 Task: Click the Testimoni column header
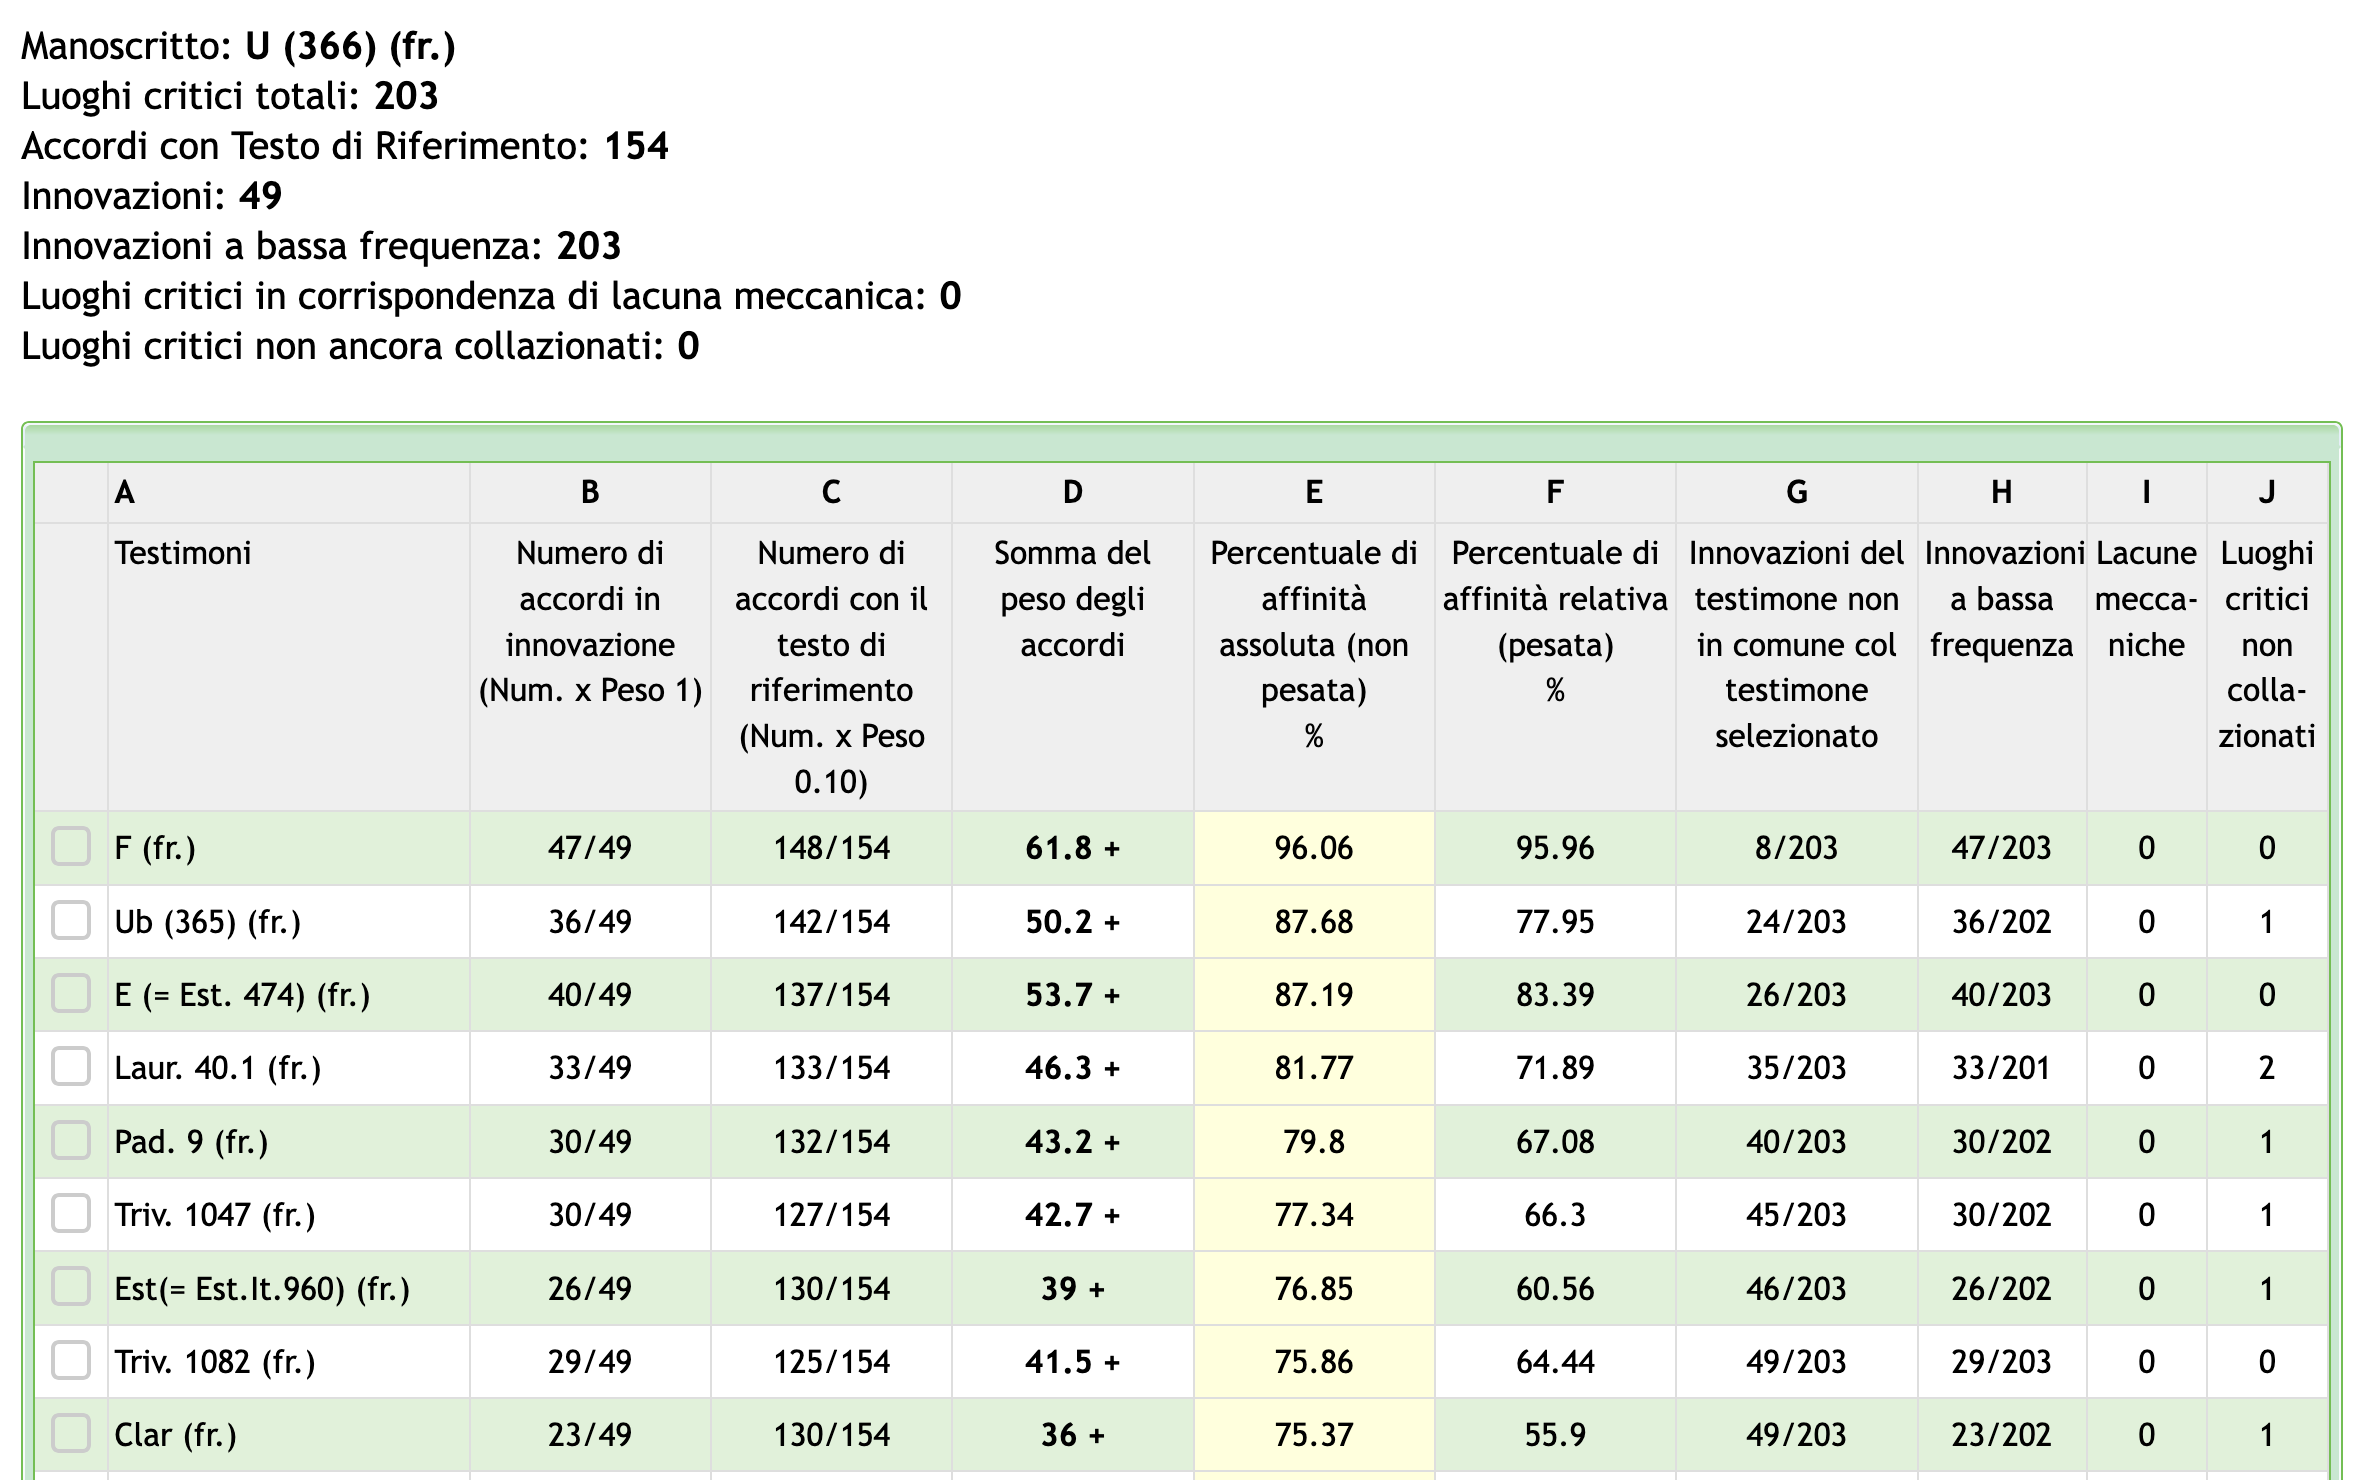tap(183, 553)
